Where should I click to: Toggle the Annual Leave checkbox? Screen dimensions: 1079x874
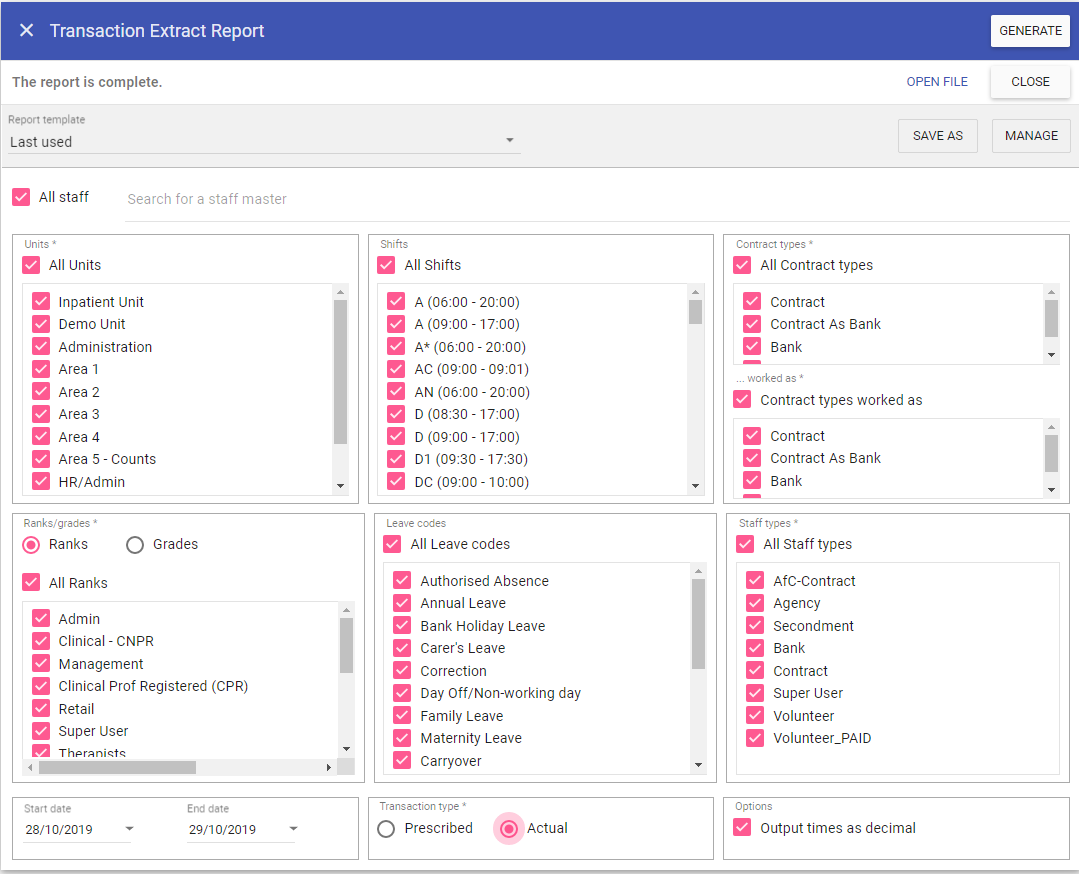pos(402,603)
